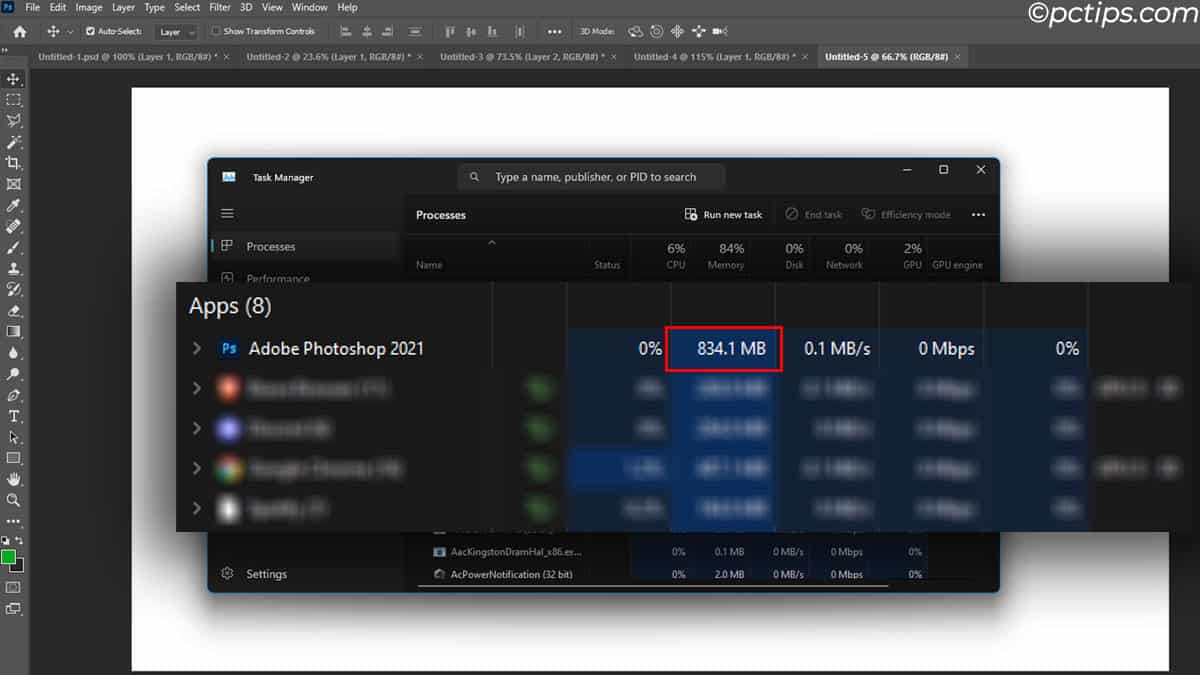
Task: Toggle Show Transform Controls
Action: pos(217,31)
